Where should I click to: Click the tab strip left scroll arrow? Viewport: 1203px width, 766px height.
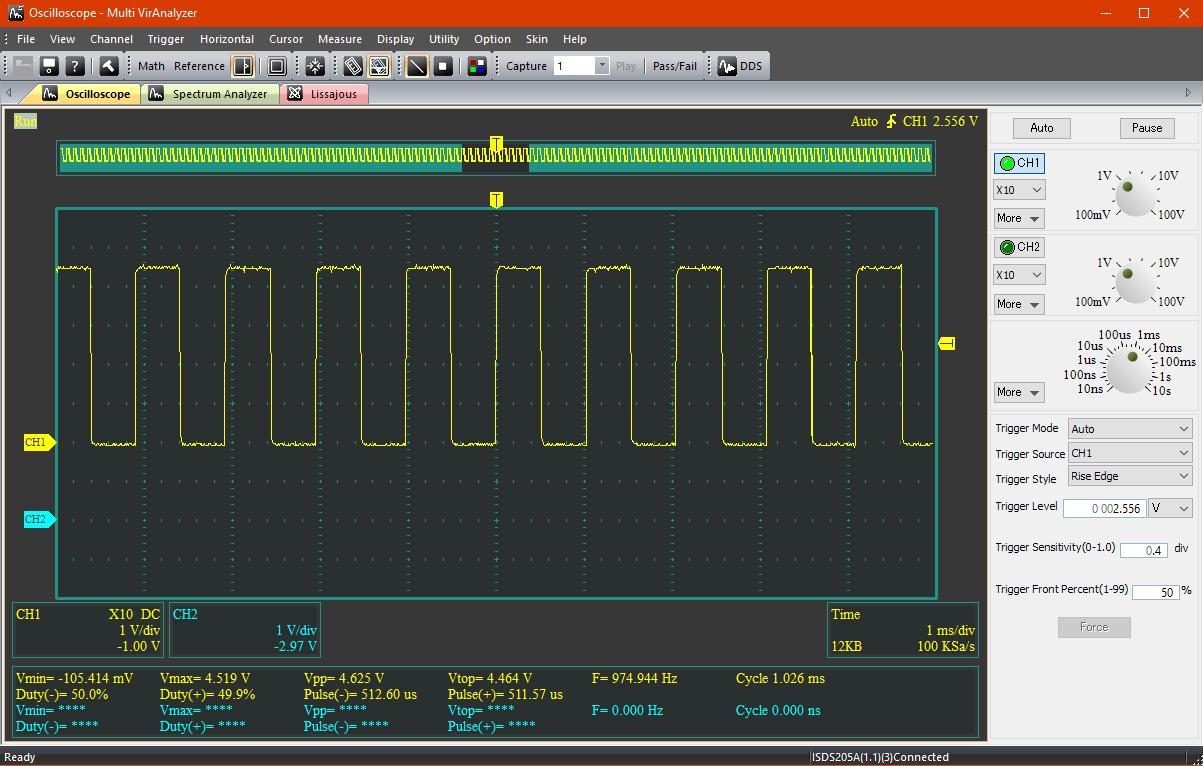(8, 93)
